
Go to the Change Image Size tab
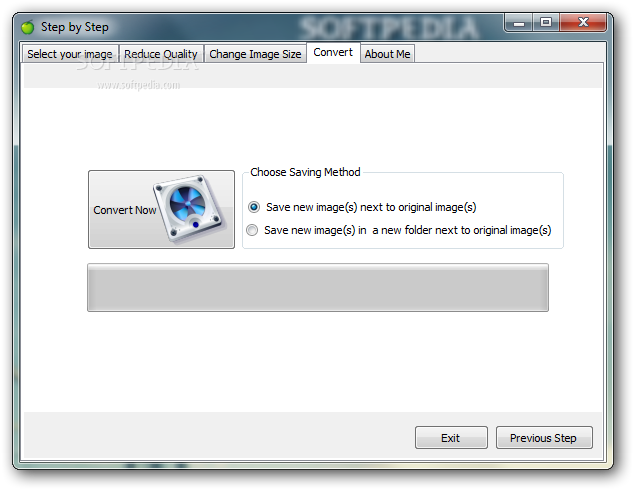pos(255,54)
